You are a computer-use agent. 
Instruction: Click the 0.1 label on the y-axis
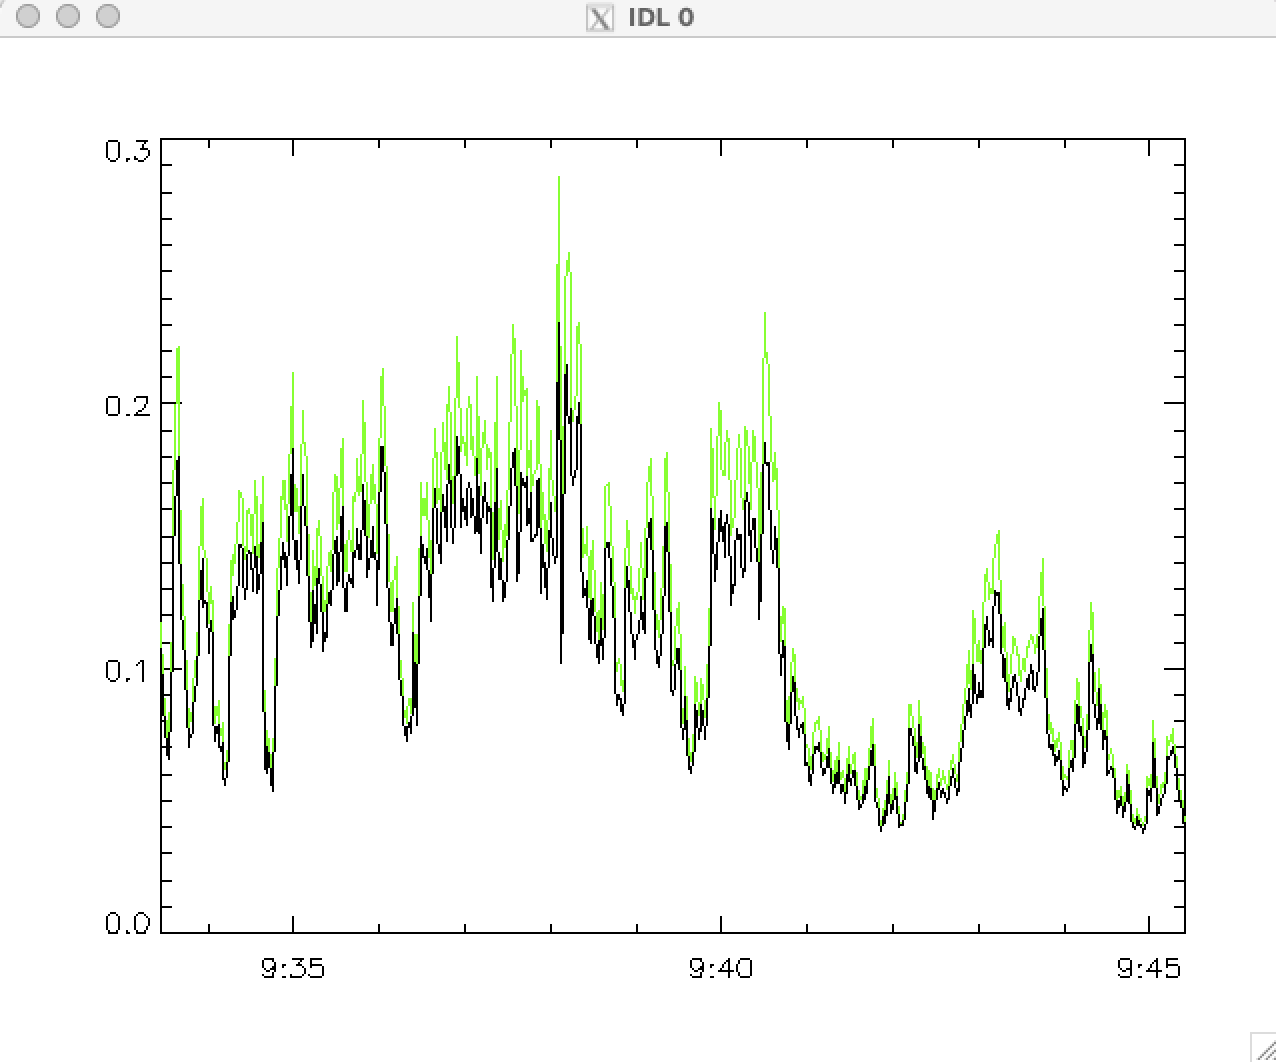[x=127, y=669]
